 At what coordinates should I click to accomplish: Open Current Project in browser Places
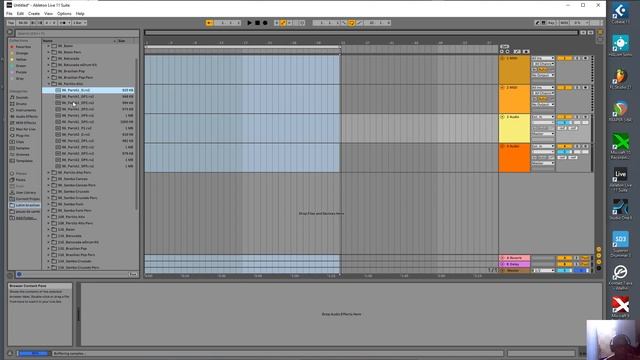[28, 199]
